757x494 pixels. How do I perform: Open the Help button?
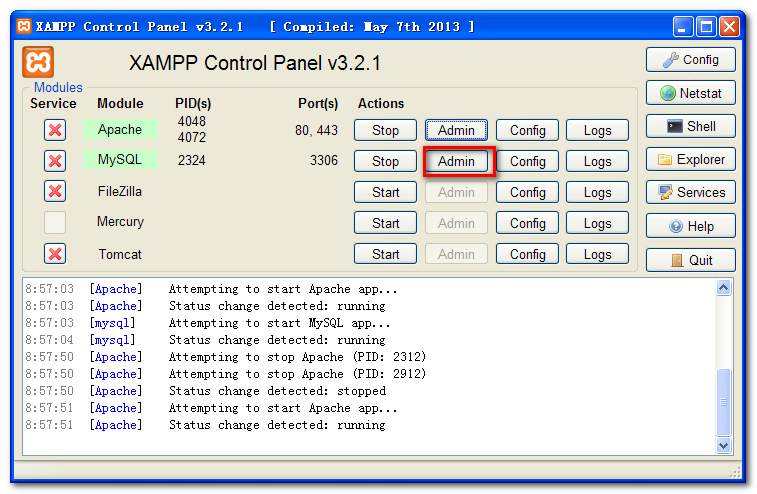[690, 226]
